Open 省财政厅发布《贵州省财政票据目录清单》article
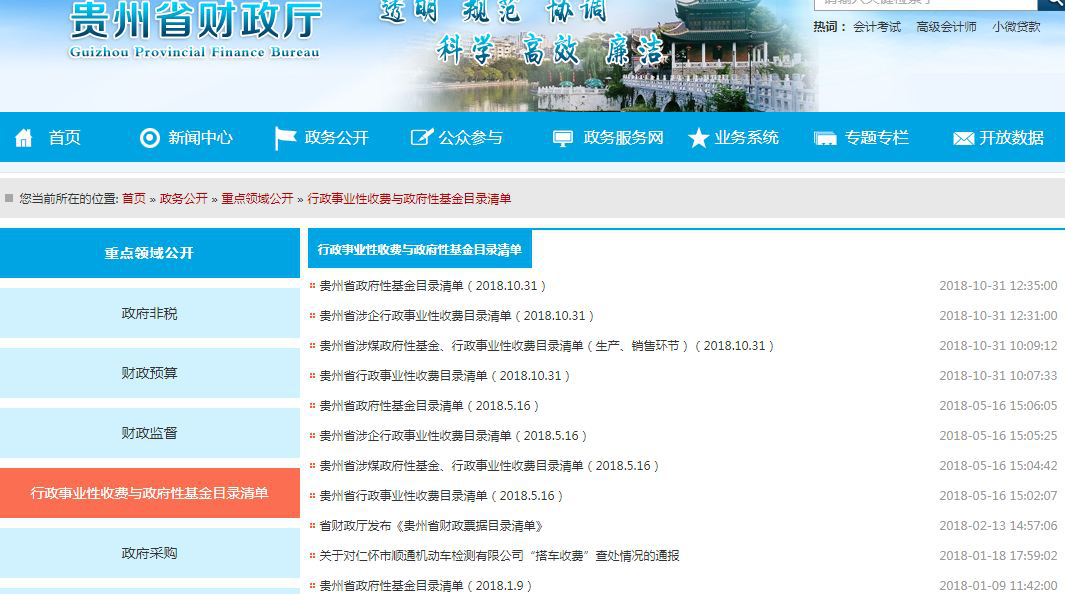Screen dimensions: 1065x594 (x=431, y=526)
